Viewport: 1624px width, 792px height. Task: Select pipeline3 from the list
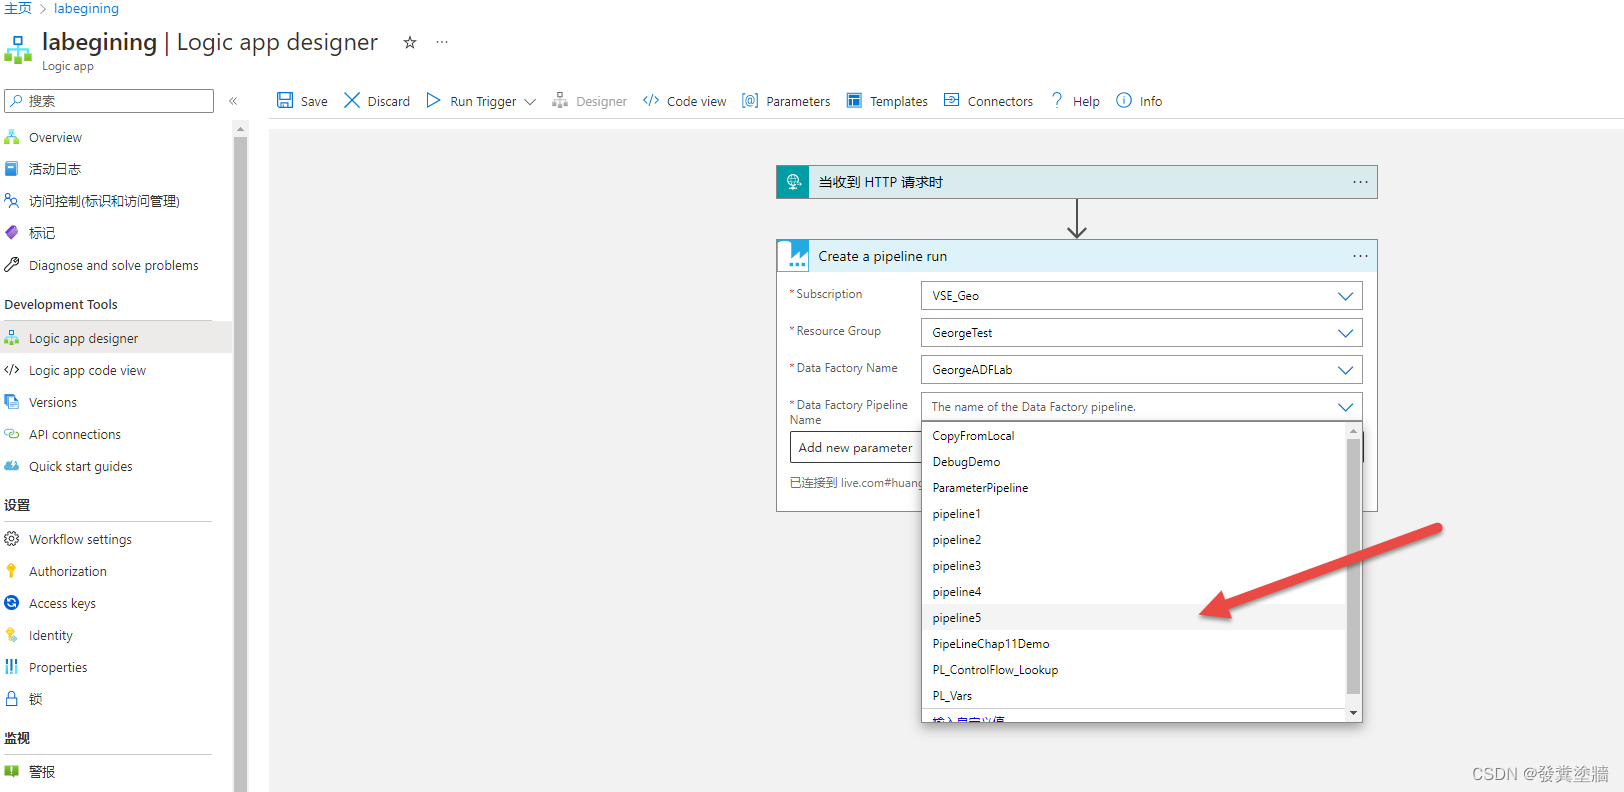click(x=1134, y=566)
